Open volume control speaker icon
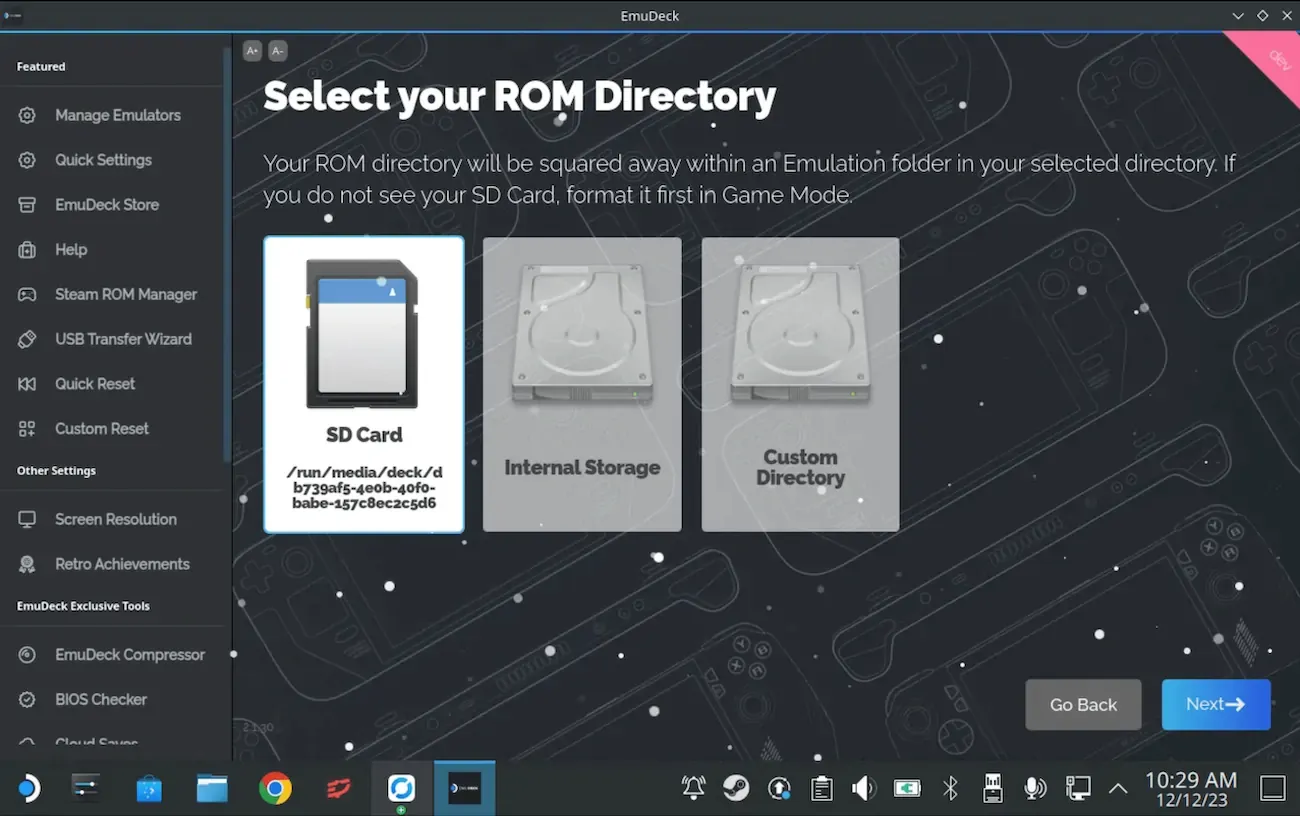1300x816 pixels. (x=864, y=788)
